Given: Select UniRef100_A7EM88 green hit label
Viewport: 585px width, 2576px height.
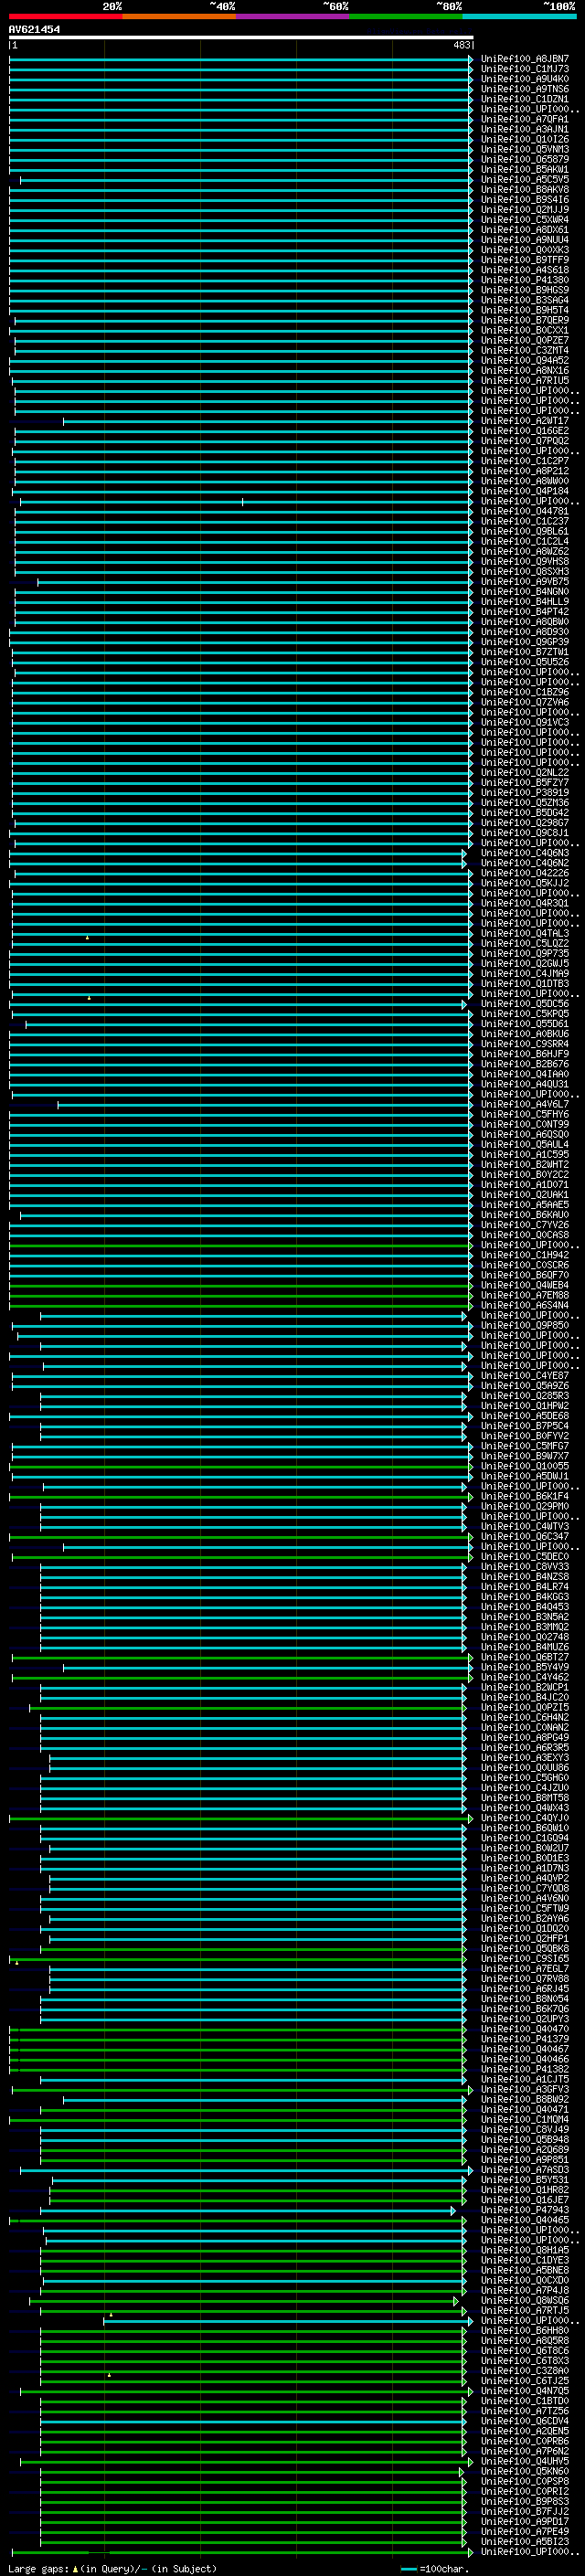Looking at the screenshot, I should (x=525, y=1294).
